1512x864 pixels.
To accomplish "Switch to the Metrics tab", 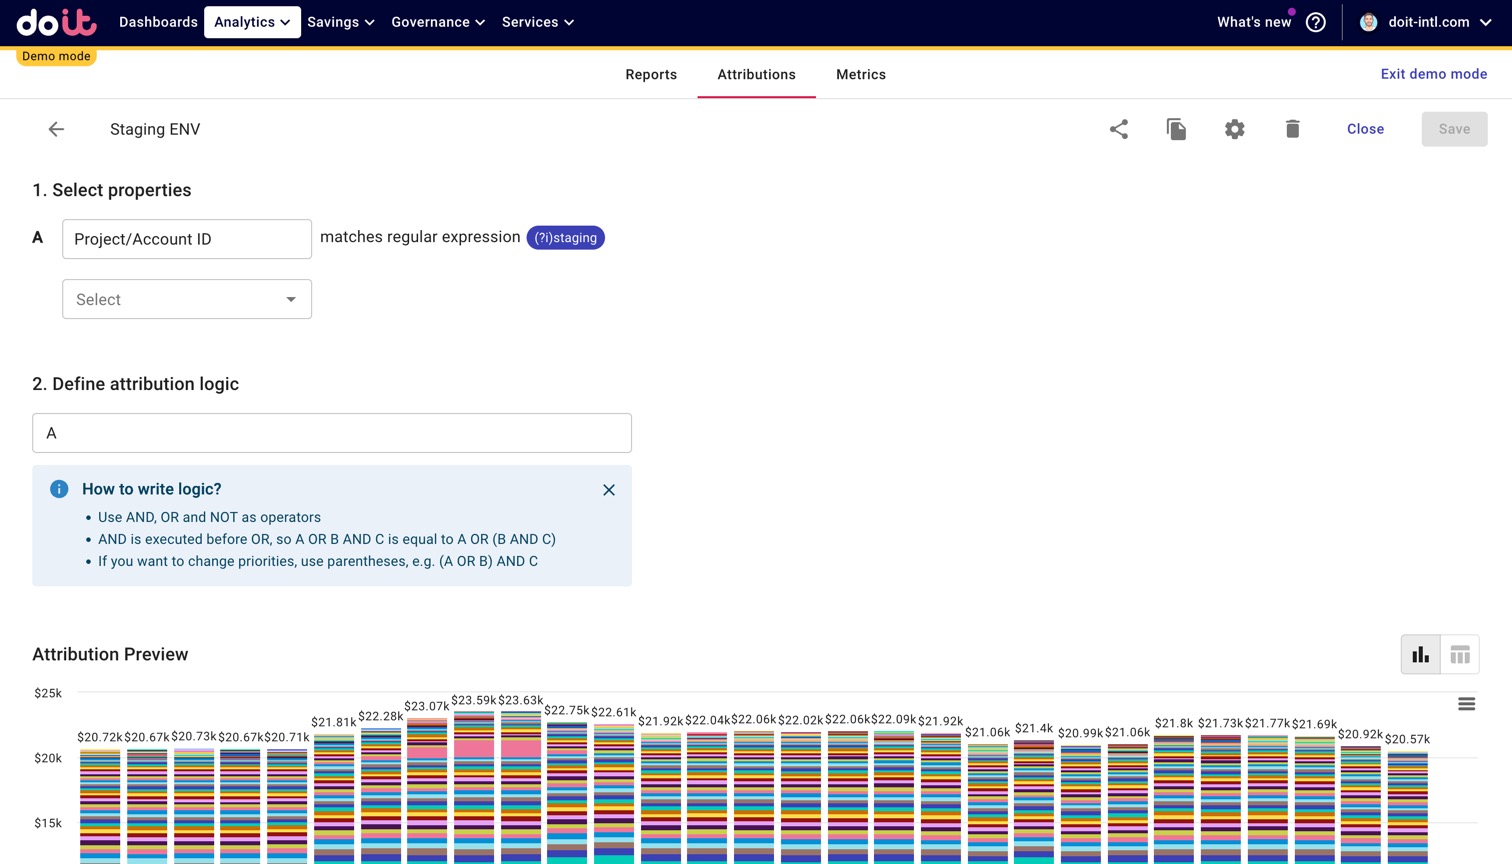I will click(x=860, y=75).
